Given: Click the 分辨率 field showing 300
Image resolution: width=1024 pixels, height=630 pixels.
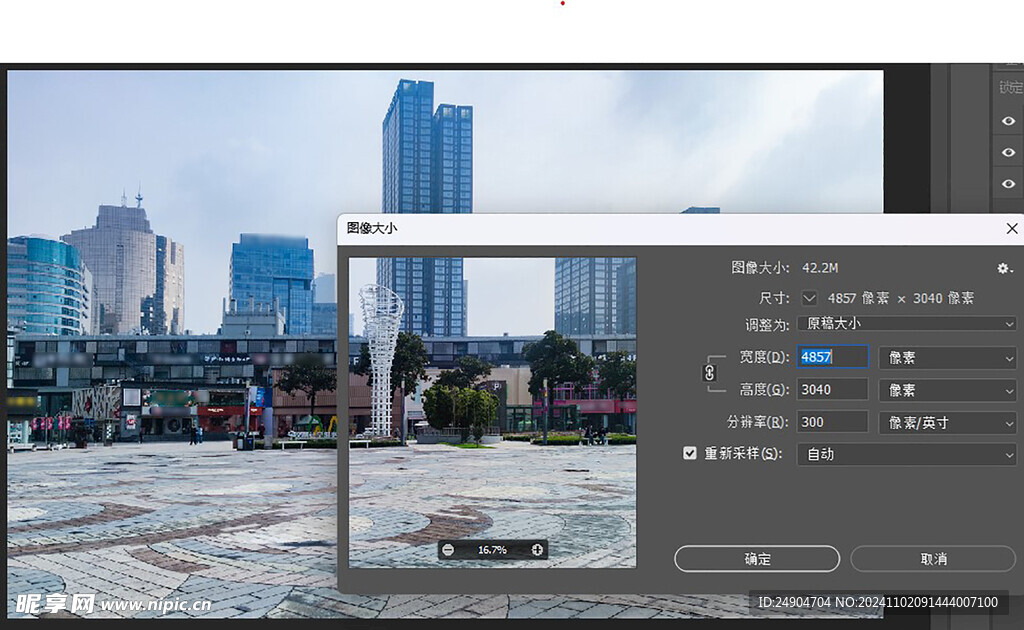Looking at the screenshot, I should tap(831, 422).
